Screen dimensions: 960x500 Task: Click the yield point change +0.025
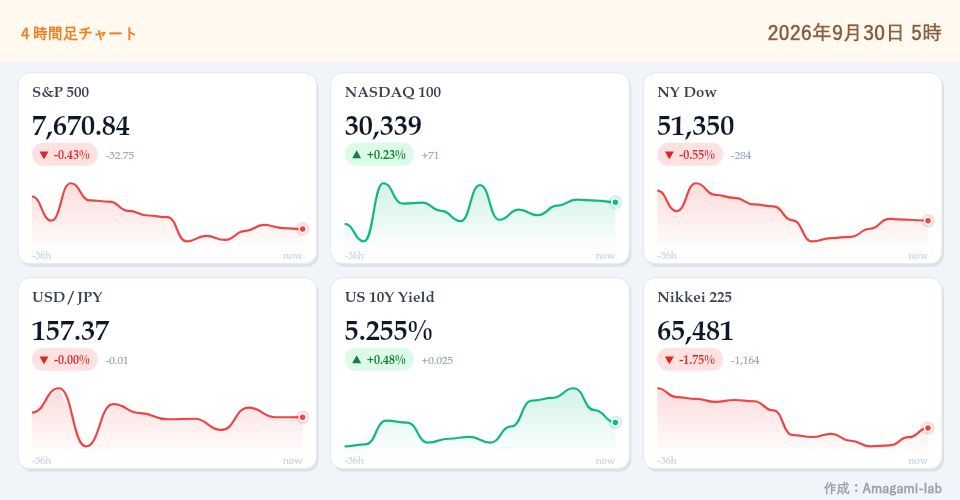point(438,360)
